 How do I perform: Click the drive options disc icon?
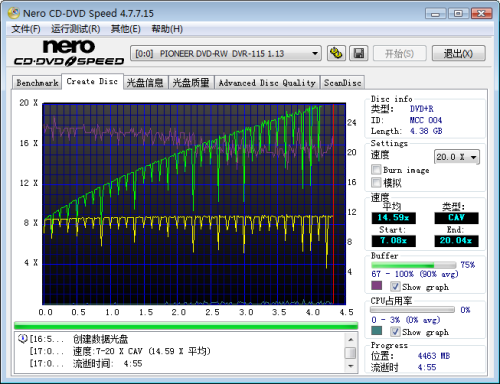[x=336, y=53]
